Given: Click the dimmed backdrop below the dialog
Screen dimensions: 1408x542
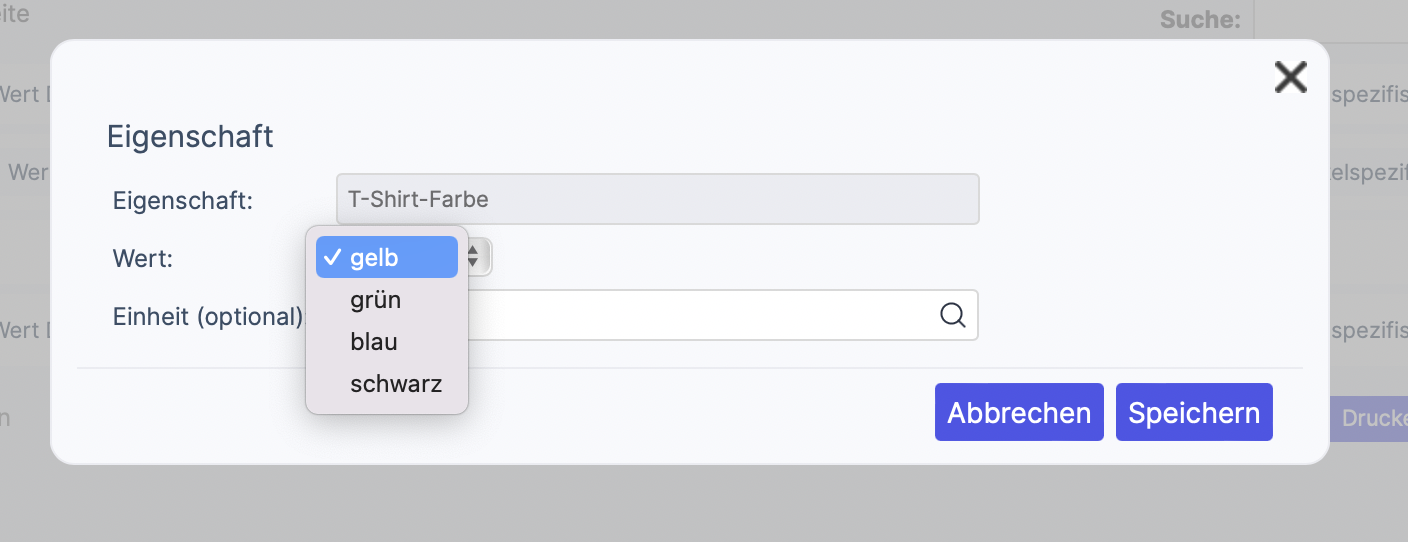Looking at the screenshot, I should (x=700, y=505).
